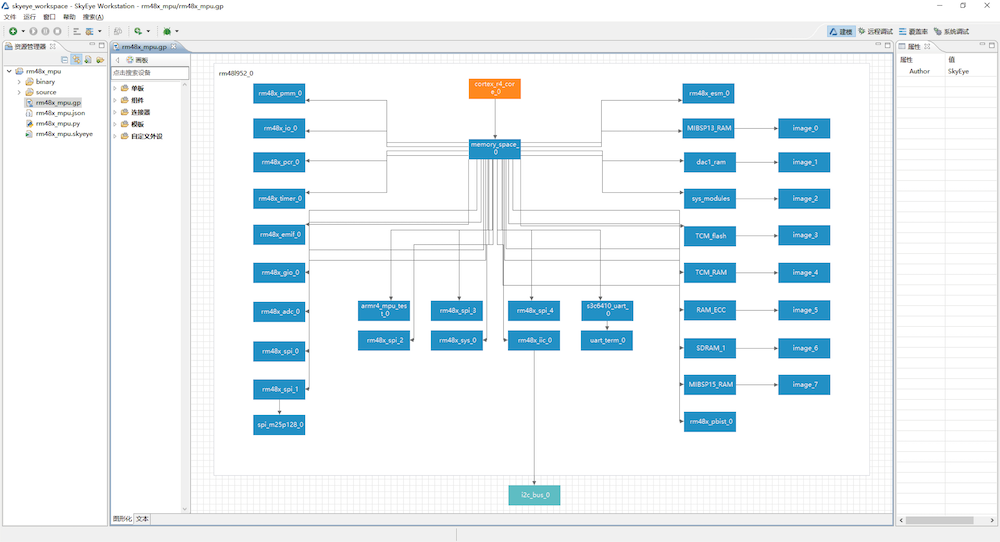Switch to the 覆盖率 perspective
This screenshot has width=1000, height=542.
[914, 31]
